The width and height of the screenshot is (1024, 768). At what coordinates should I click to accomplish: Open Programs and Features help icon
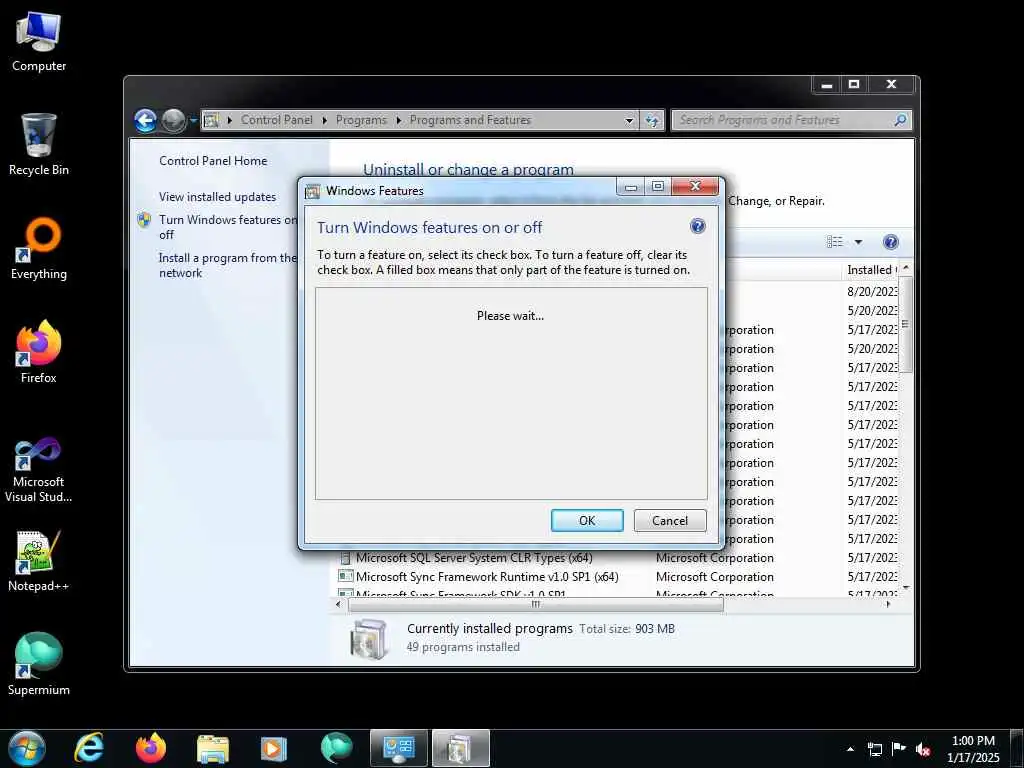click(x=890, y=242)
